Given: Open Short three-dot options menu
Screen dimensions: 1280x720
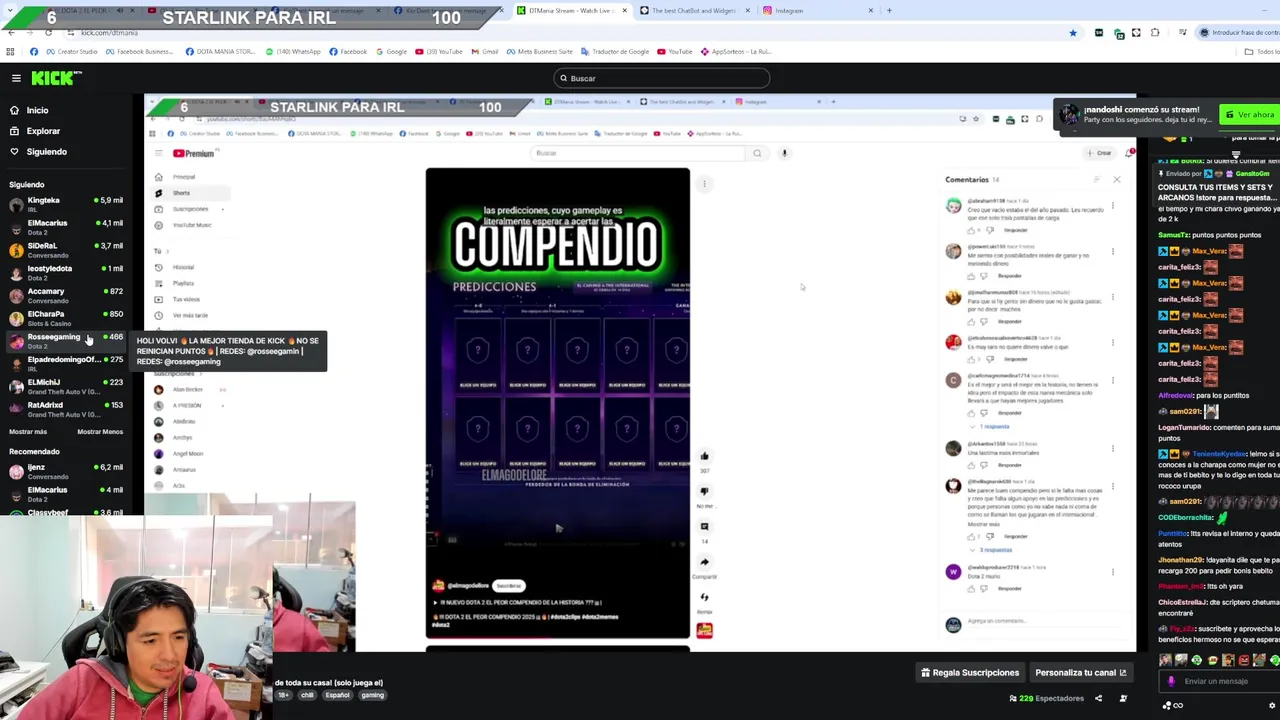Looking at the screenshot, I should coord(704,184).
